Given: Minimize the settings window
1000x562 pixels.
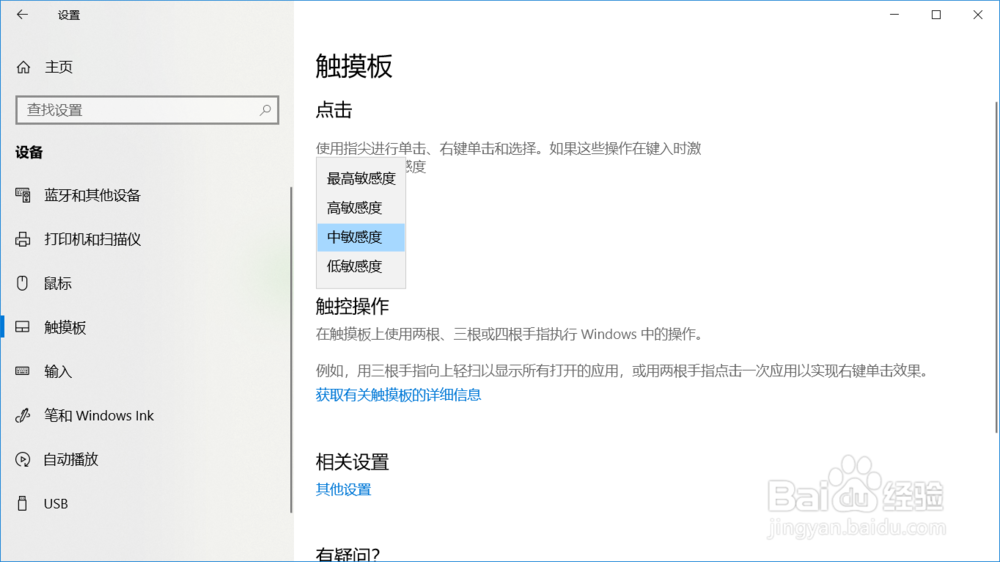Looking at the screenshot, I should 895,14.
